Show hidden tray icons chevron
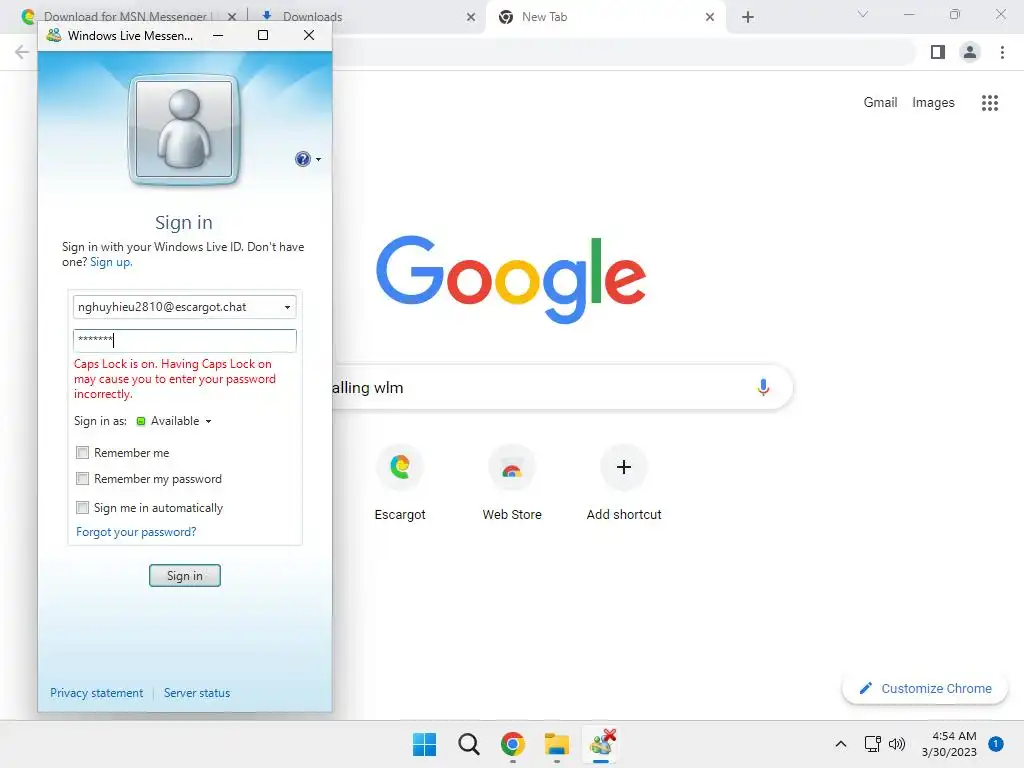Viewport: 1024px width, 768px height. click(841, 744)
